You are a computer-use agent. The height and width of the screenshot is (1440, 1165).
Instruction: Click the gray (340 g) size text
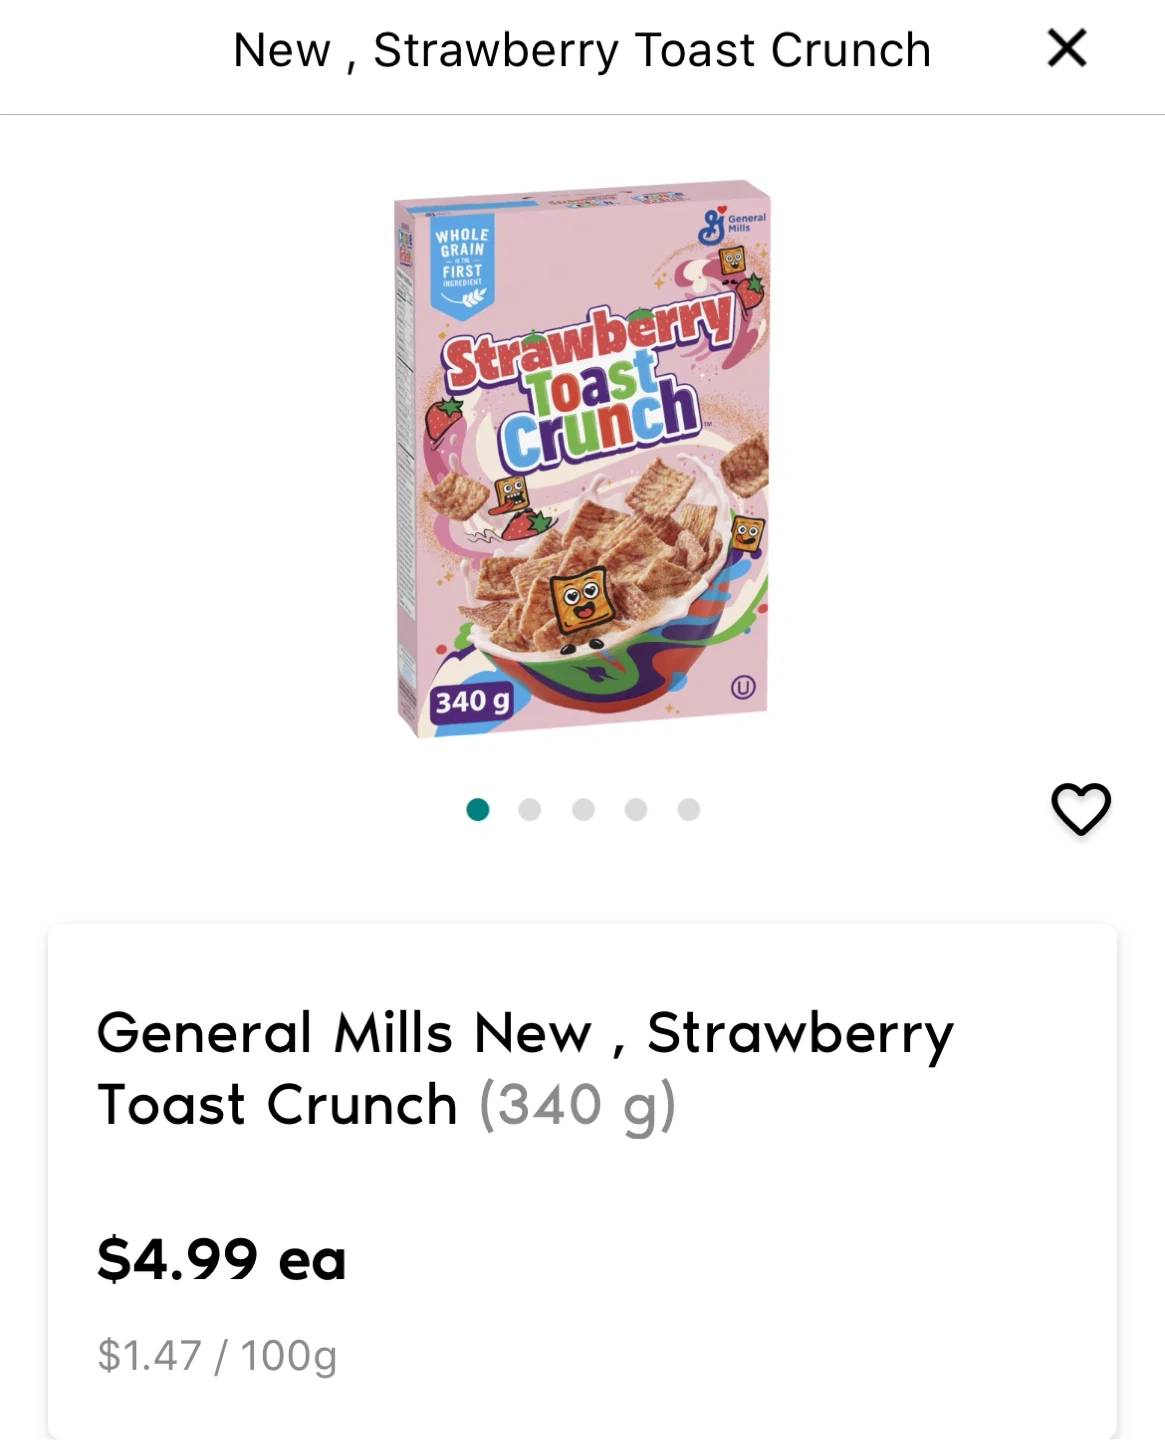click(x=577, y=1106)
